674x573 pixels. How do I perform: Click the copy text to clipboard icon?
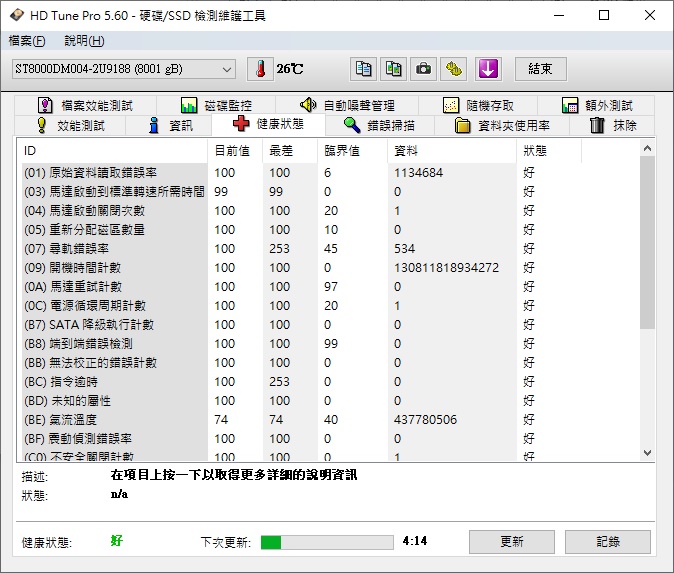[x=363, y=69]
